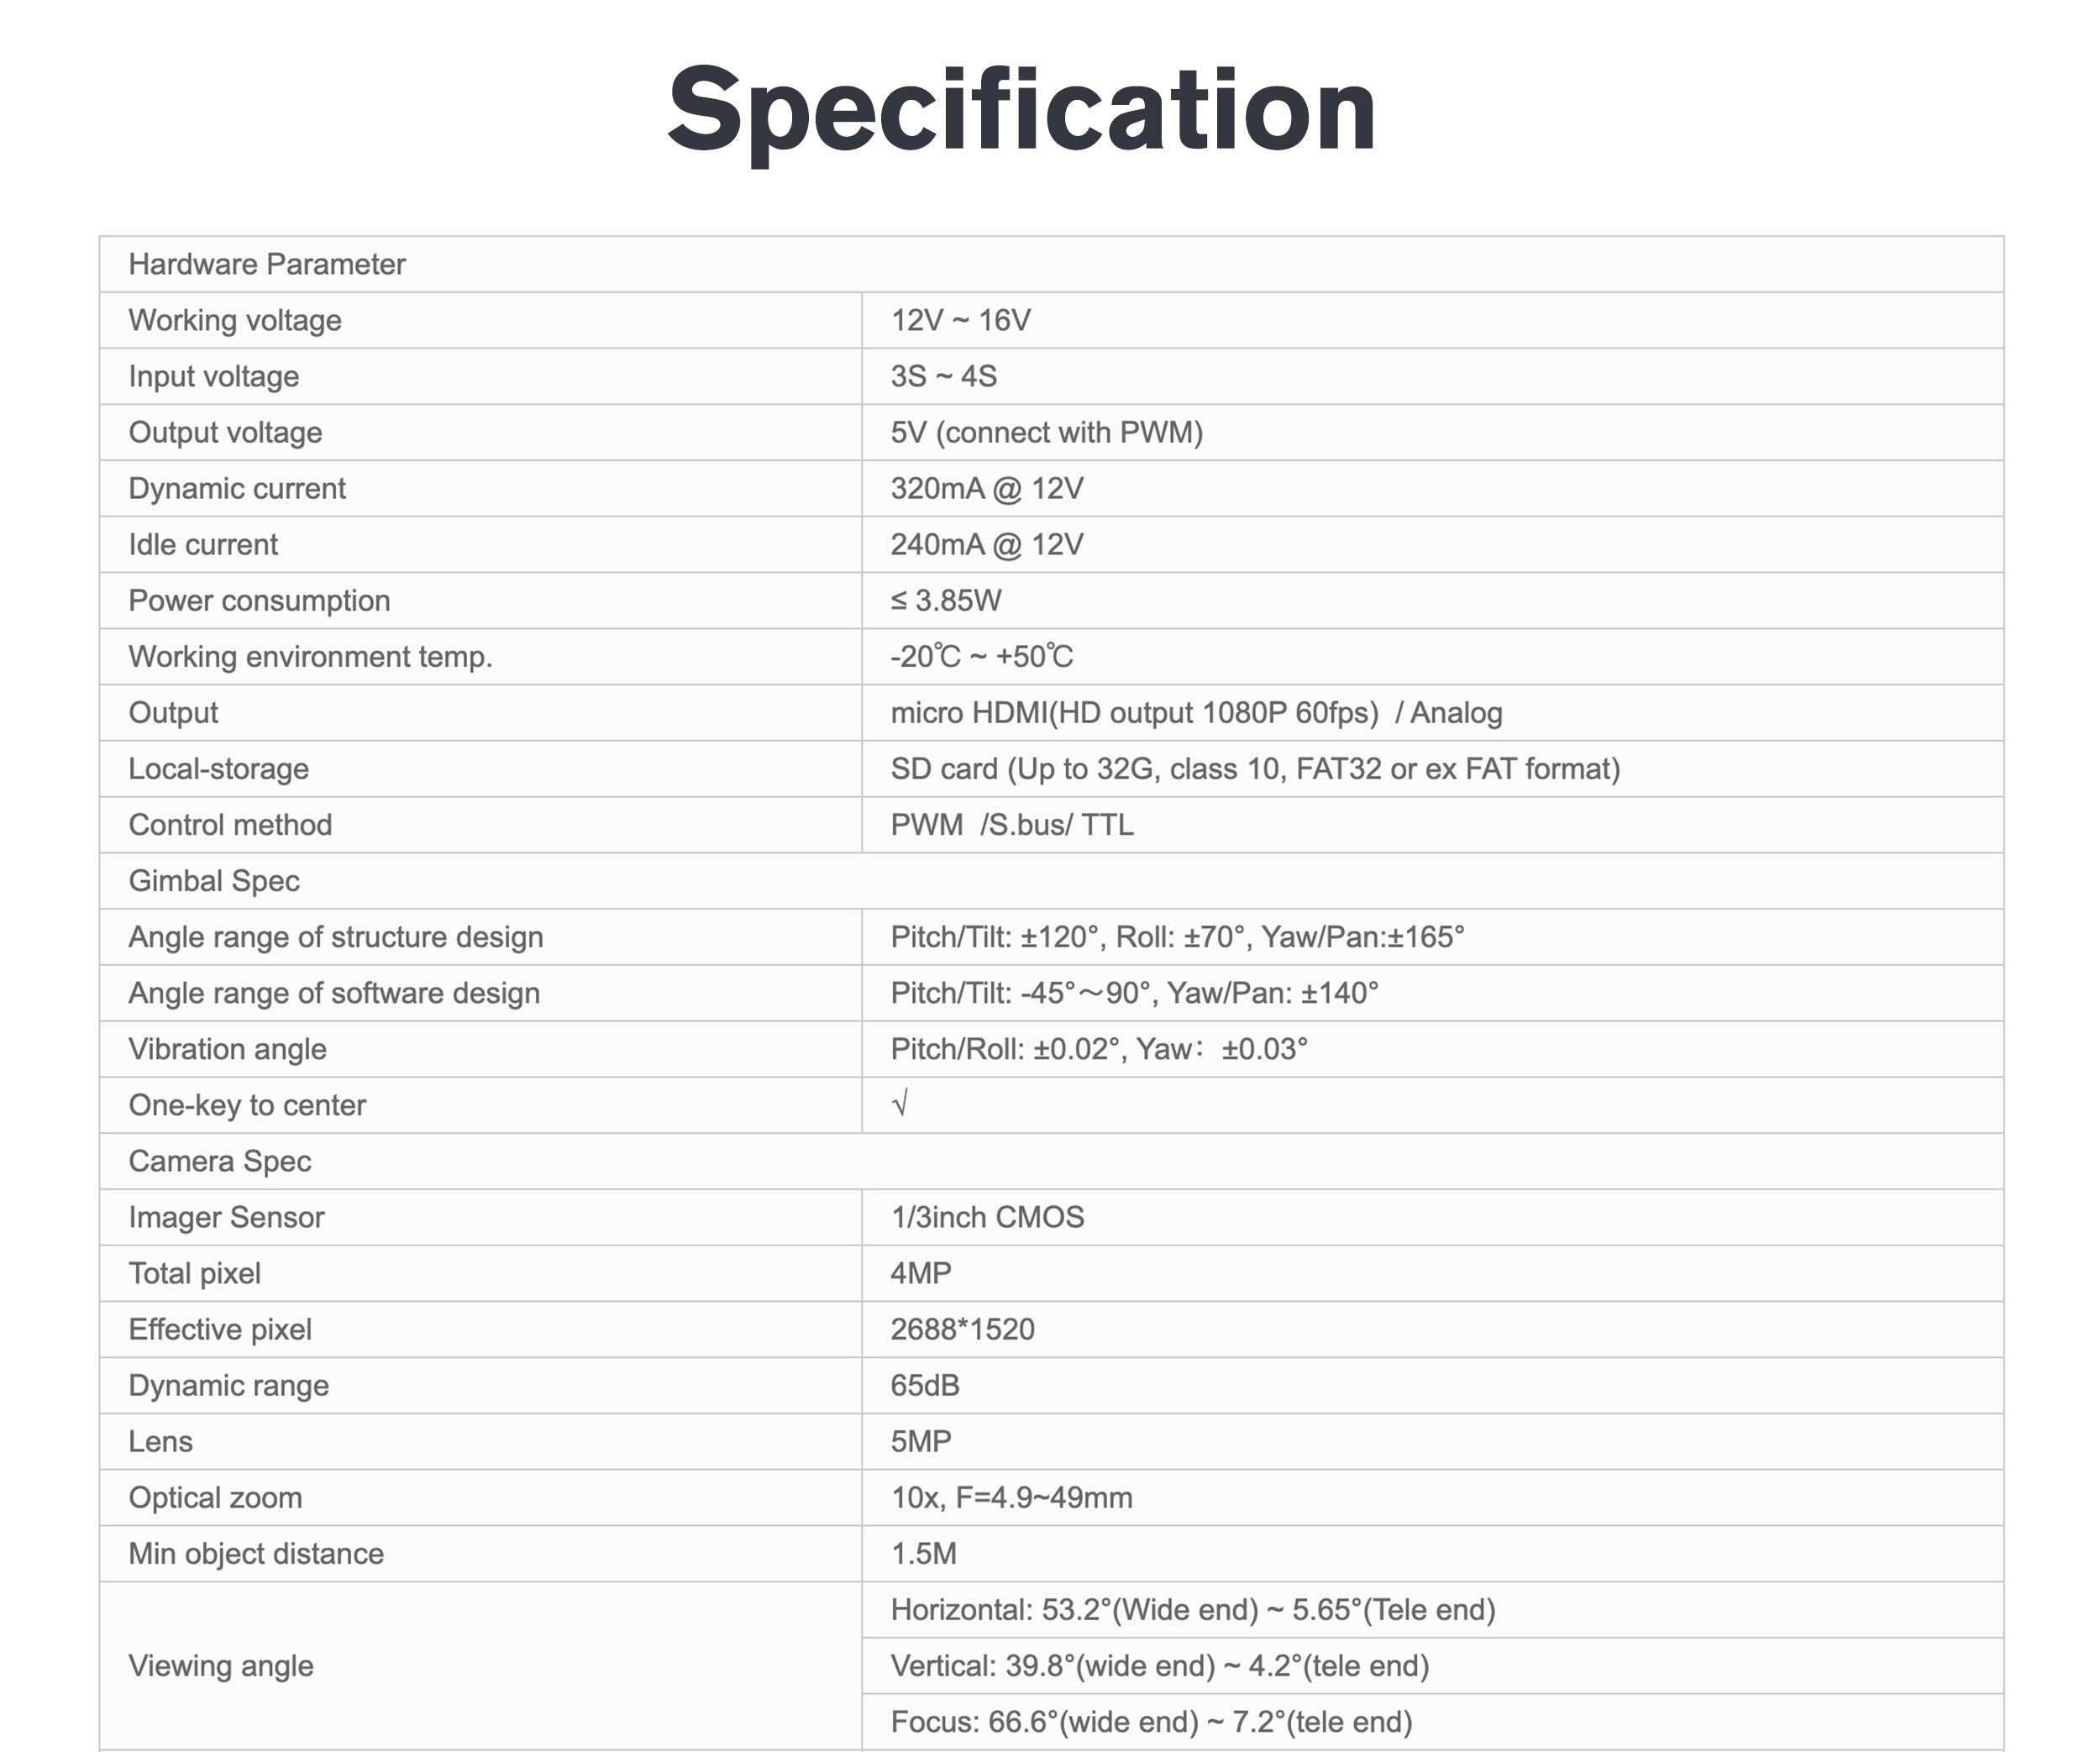
Task: Click the Specification heading
Action: [1022, 109]
